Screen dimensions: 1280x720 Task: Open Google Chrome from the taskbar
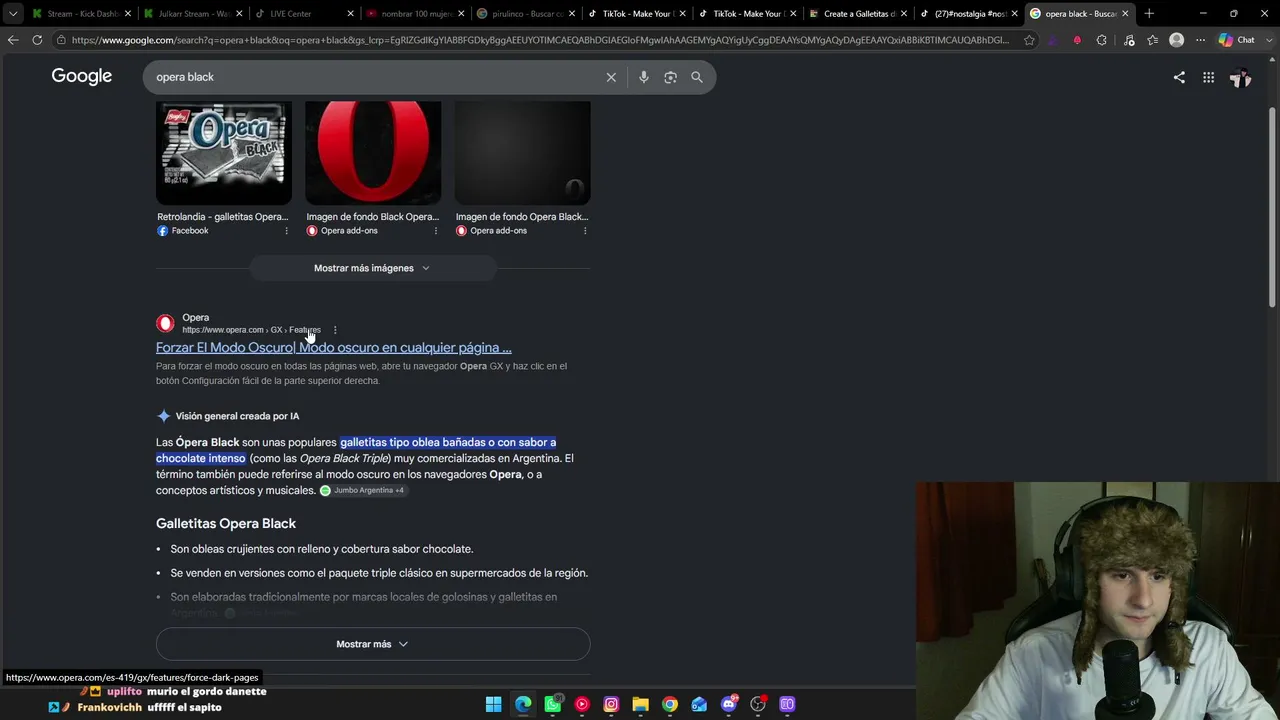pos(670,704)
